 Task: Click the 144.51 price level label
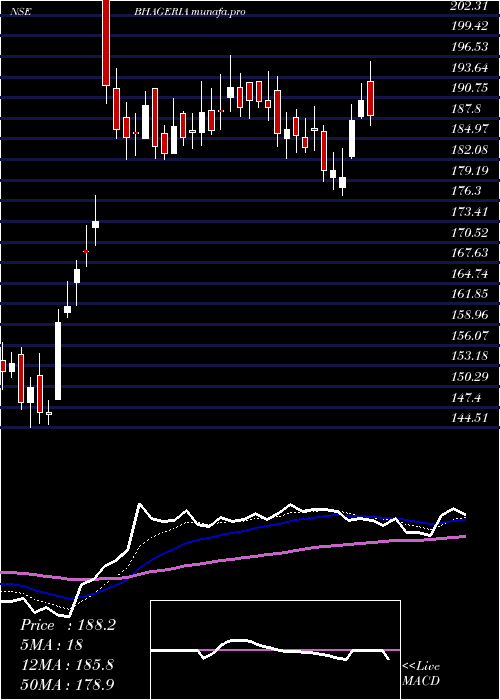click(471, 419)
